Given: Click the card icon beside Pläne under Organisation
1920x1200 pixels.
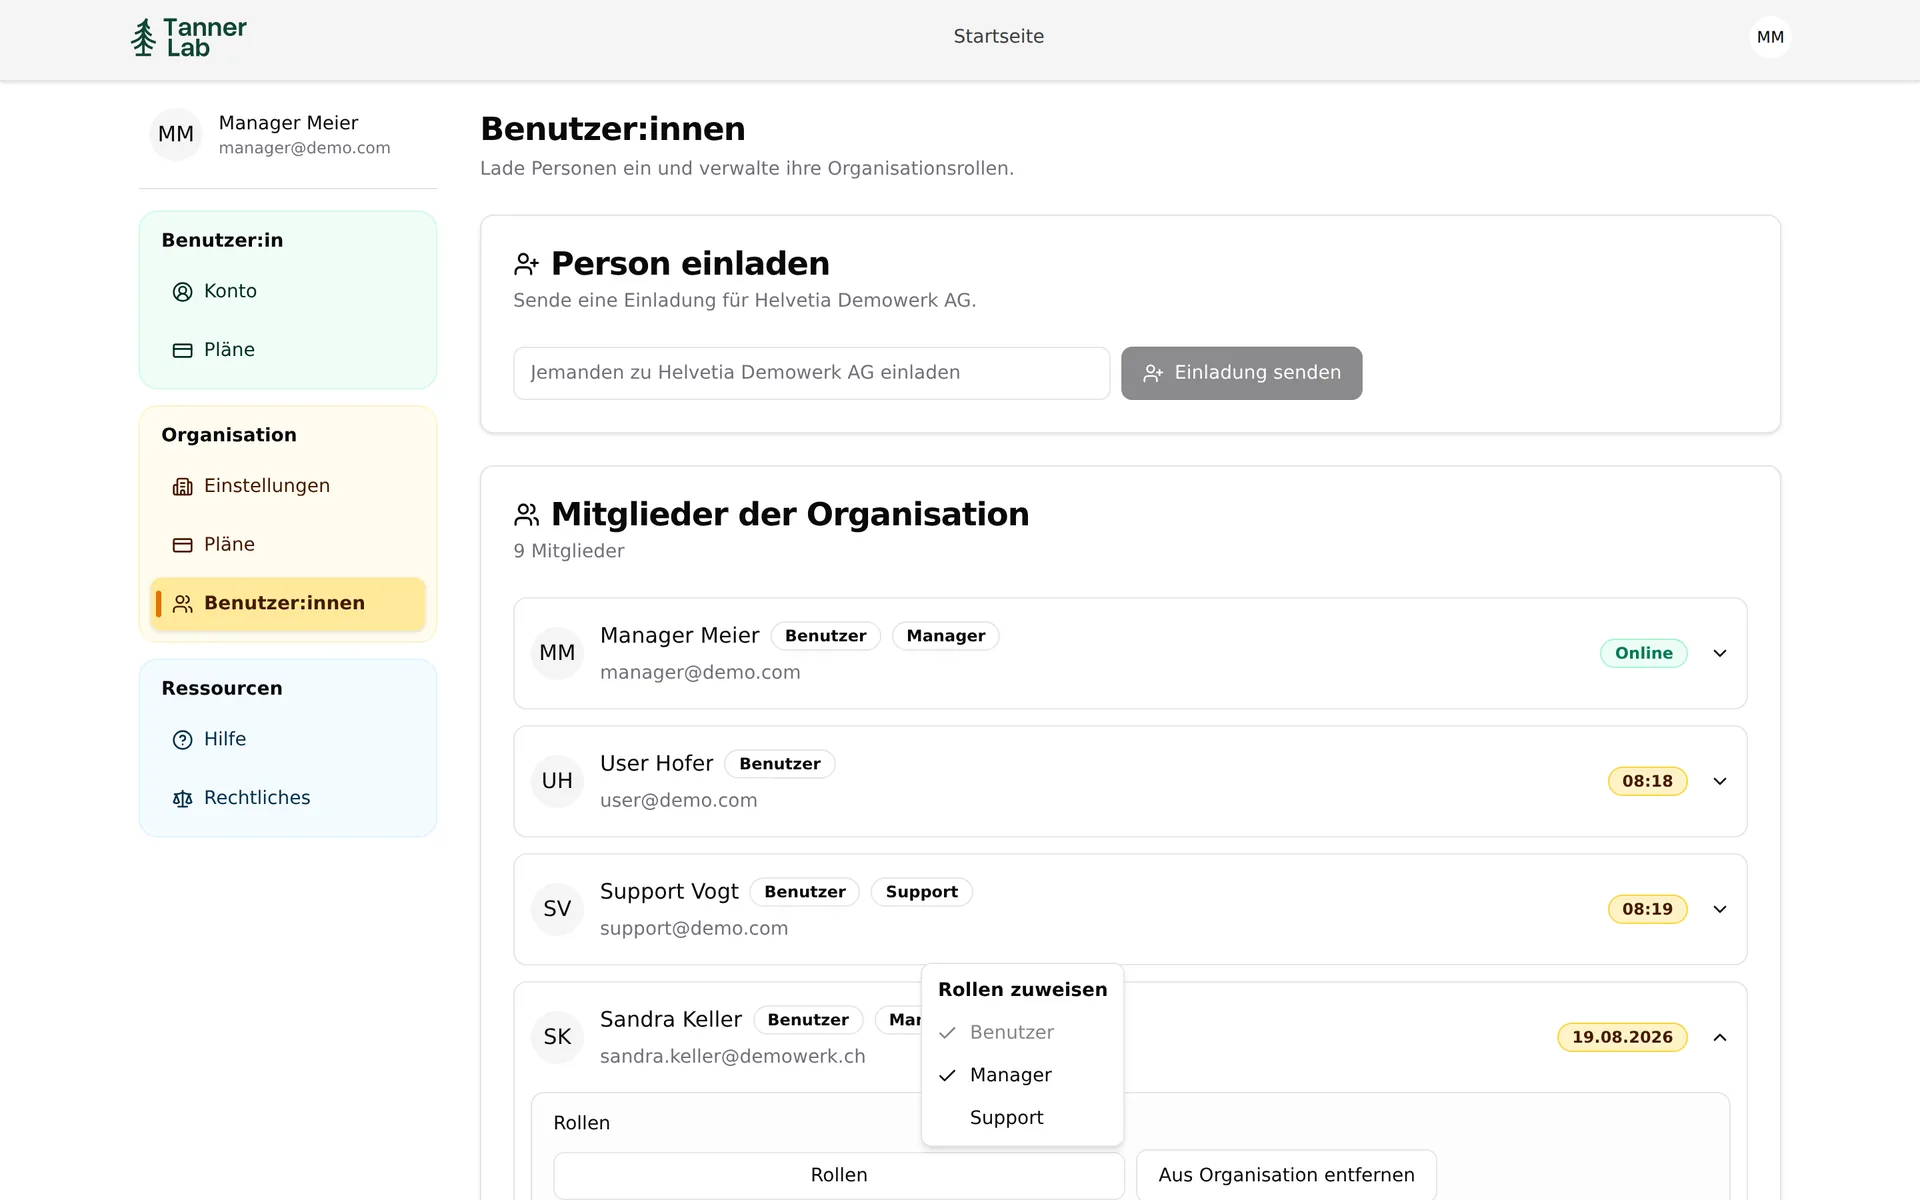Looking at the screenshot, I should point(182,545).
